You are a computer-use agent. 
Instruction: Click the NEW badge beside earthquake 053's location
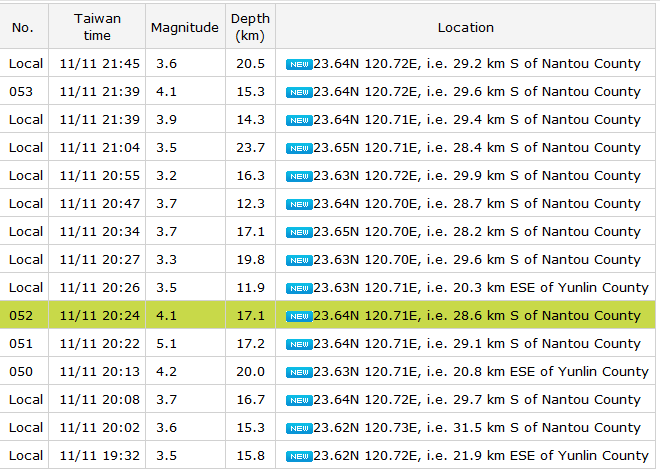298,92
